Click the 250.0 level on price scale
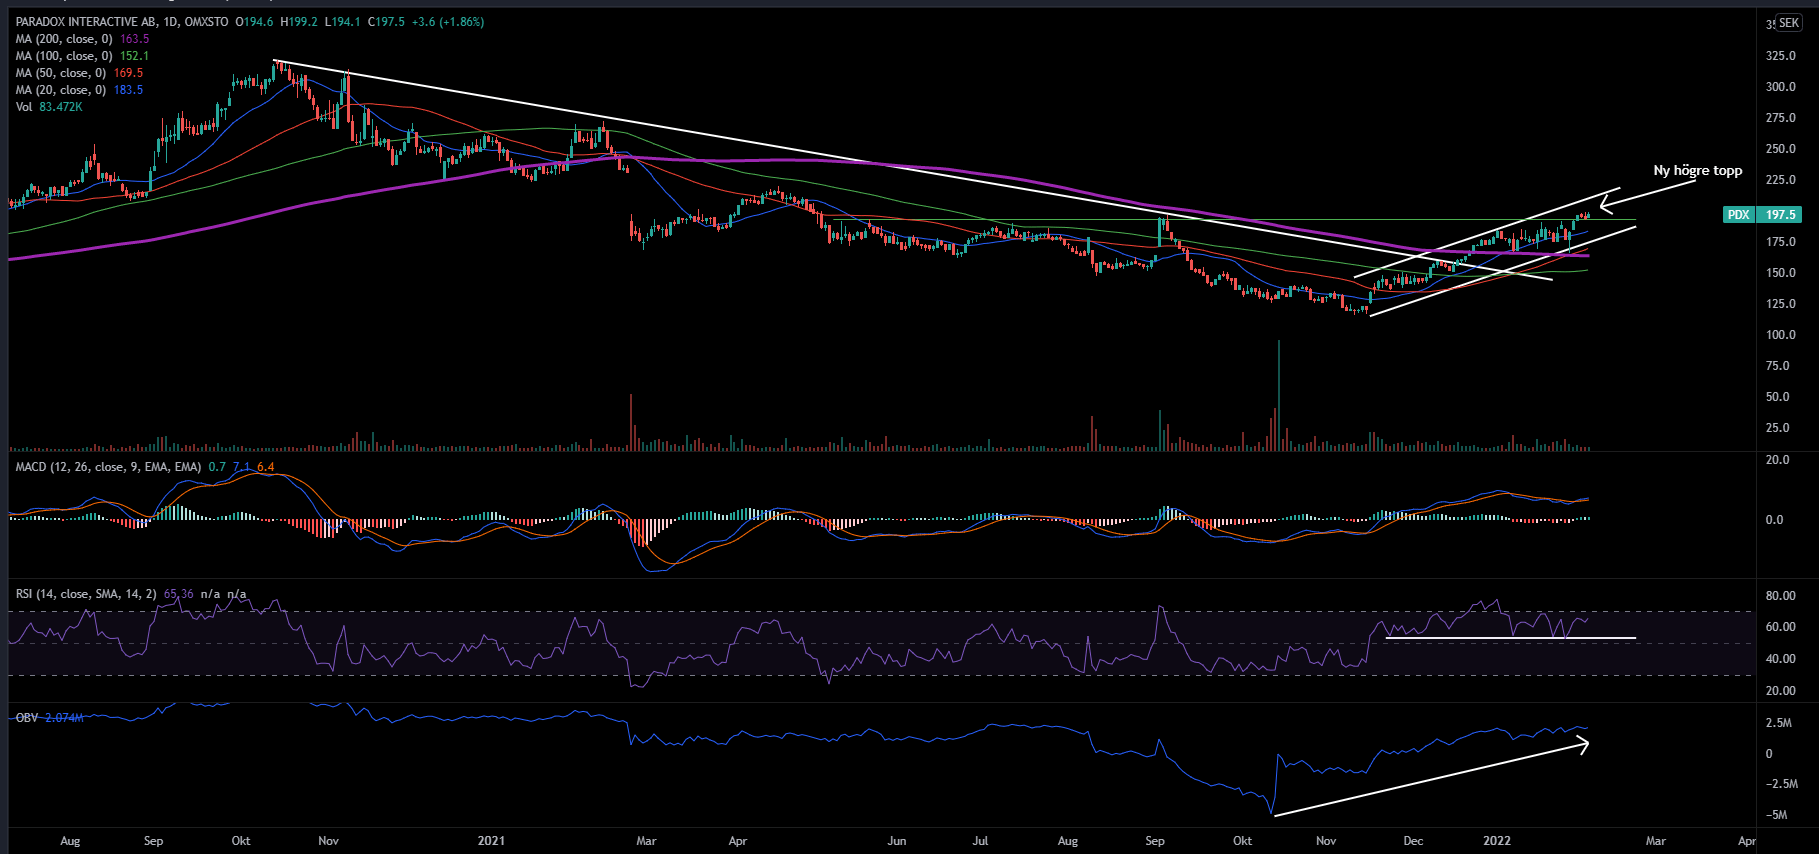1819x854 pixels. point(1780,149)
